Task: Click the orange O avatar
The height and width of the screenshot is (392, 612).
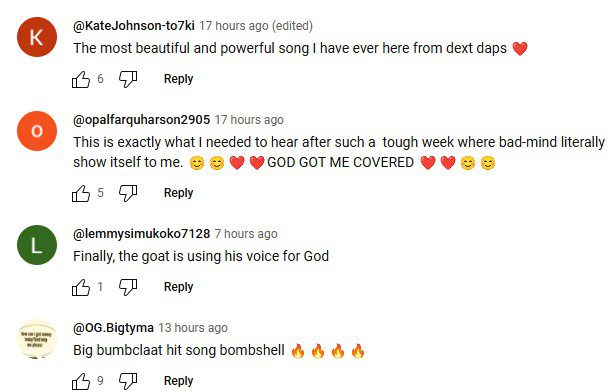Action: pos(37,131)
